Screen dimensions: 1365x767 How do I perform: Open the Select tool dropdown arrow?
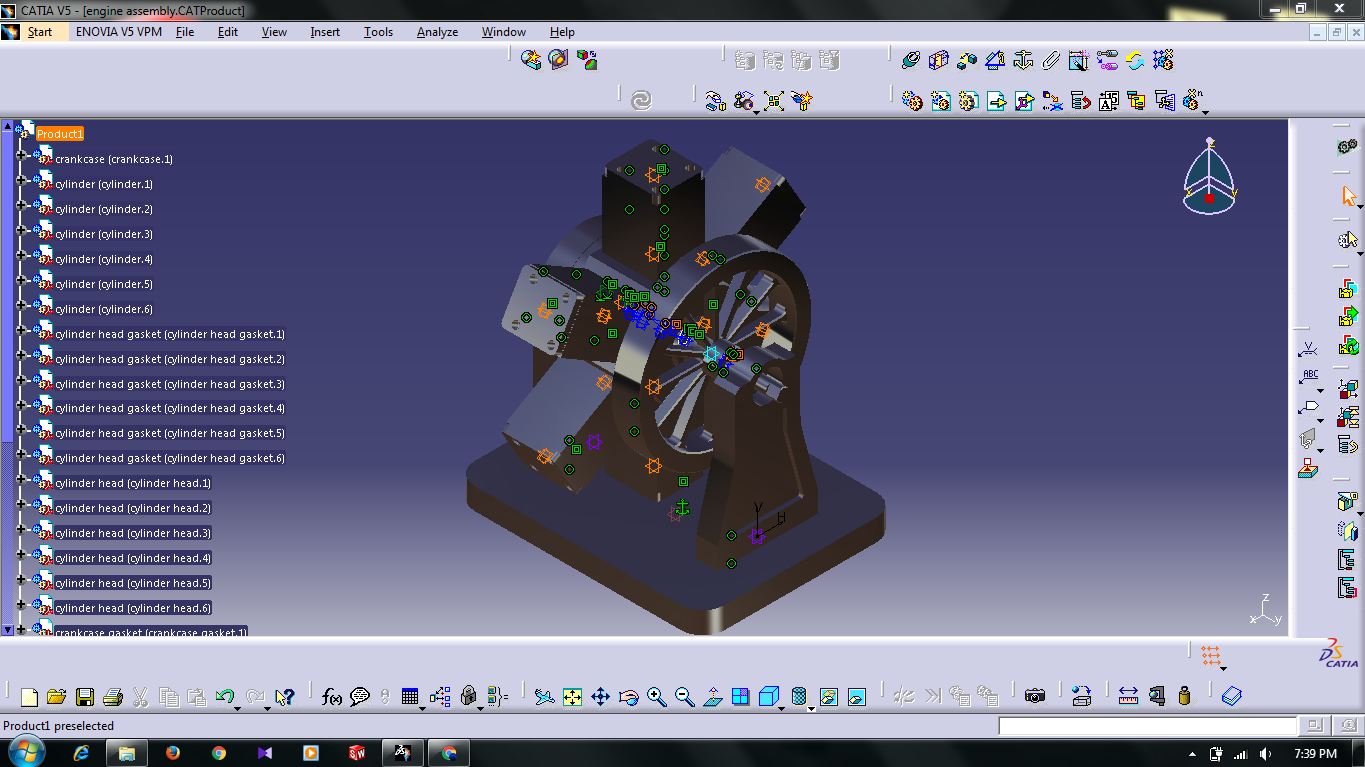pyautogui.click(x=1360, y=207)
